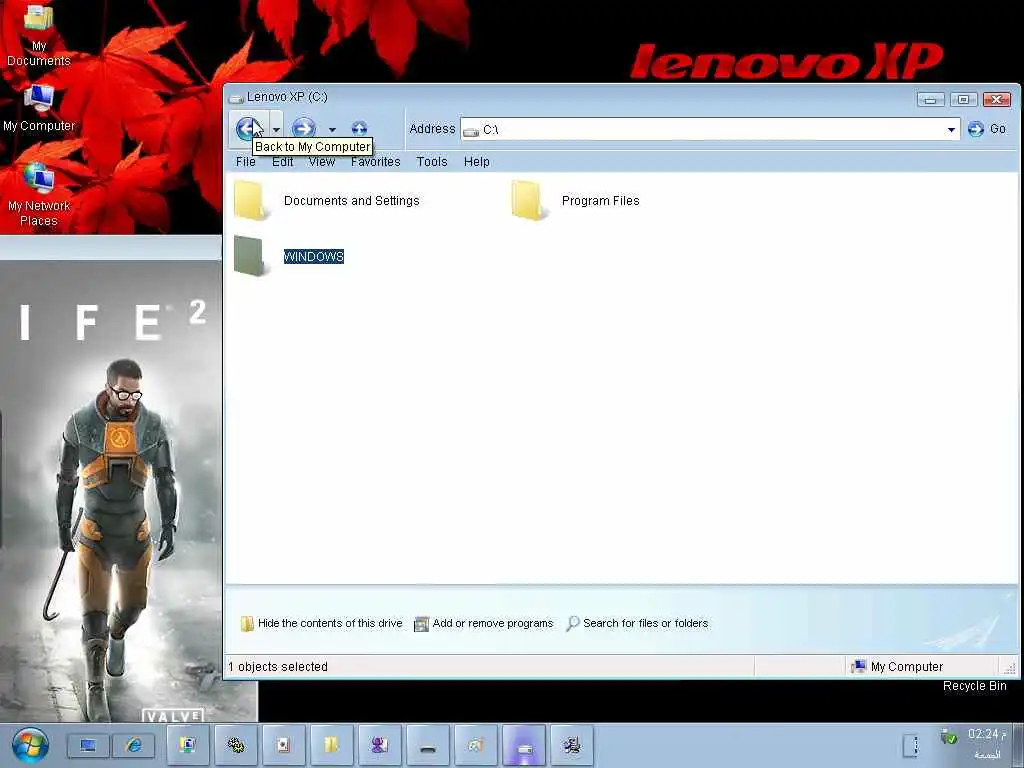Click the resize grip in status bar corner

click(x=1010, y=667)
